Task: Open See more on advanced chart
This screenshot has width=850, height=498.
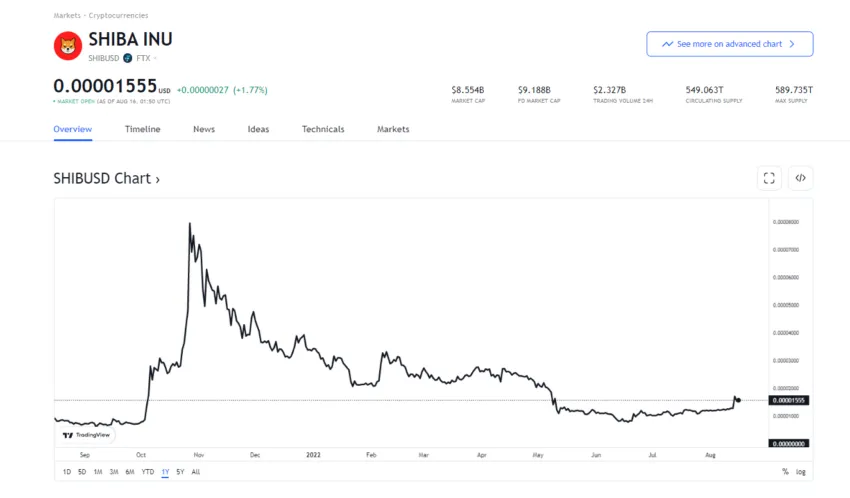Action: click(x=730, y=44)
